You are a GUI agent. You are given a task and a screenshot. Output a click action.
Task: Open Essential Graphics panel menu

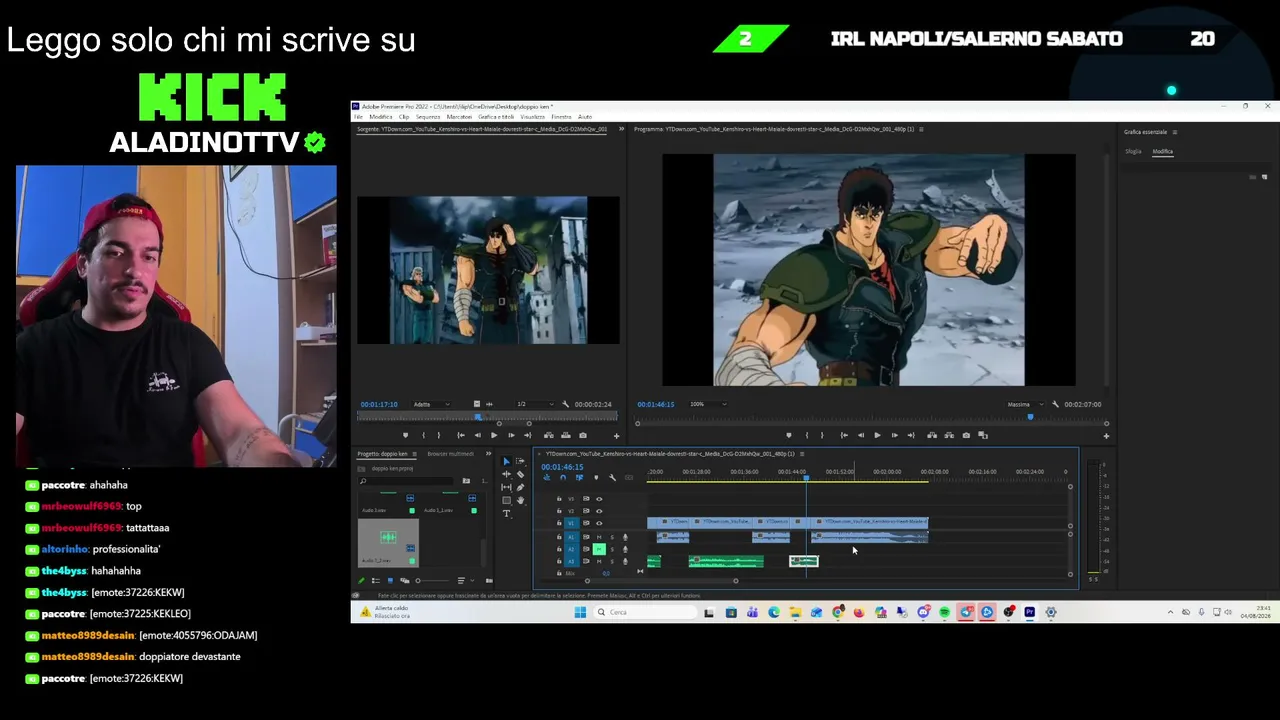pos(1175,132)
